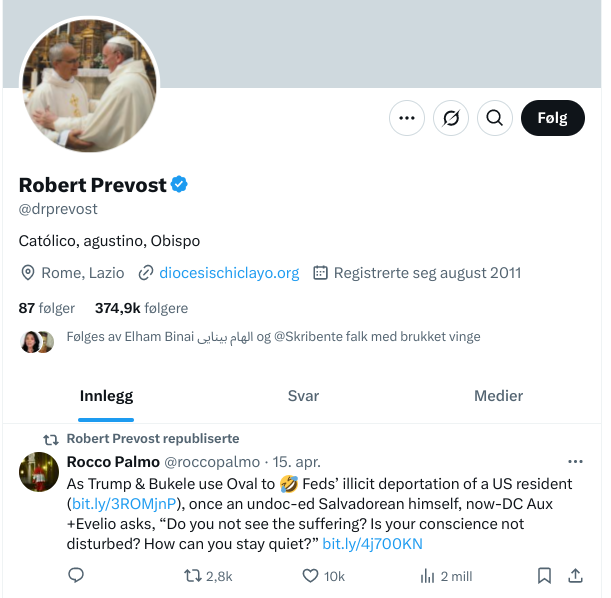This screenshot has height=598, width=611.
Task: Click the Grok circle-slash icon button
Action: (x=451, y=118)
